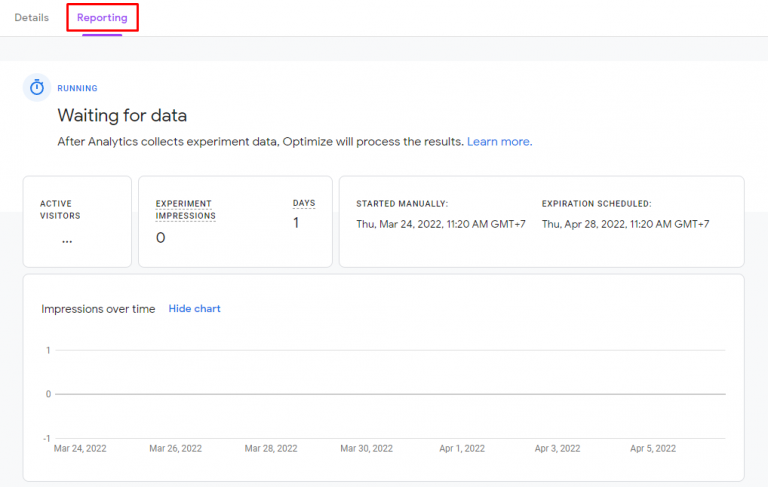Click Apr 5, 2022 on chart axis
Screen dimensions: 768x487
pos(653,449)
